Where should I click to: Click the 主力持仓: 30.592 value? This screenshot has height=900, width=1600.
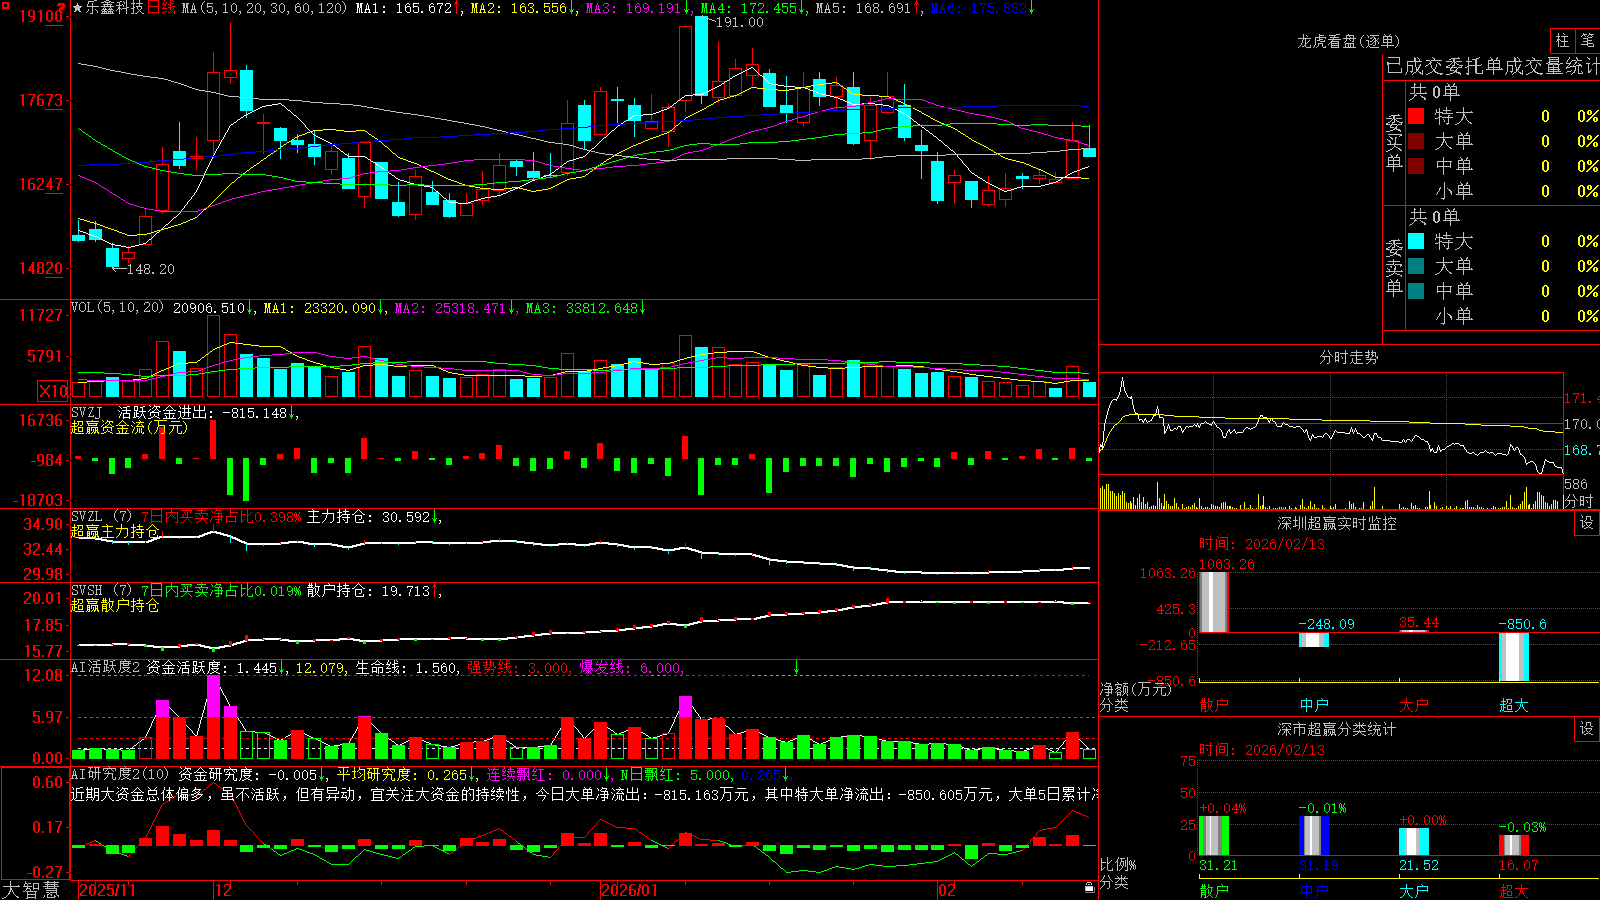(x=368, y=517)
